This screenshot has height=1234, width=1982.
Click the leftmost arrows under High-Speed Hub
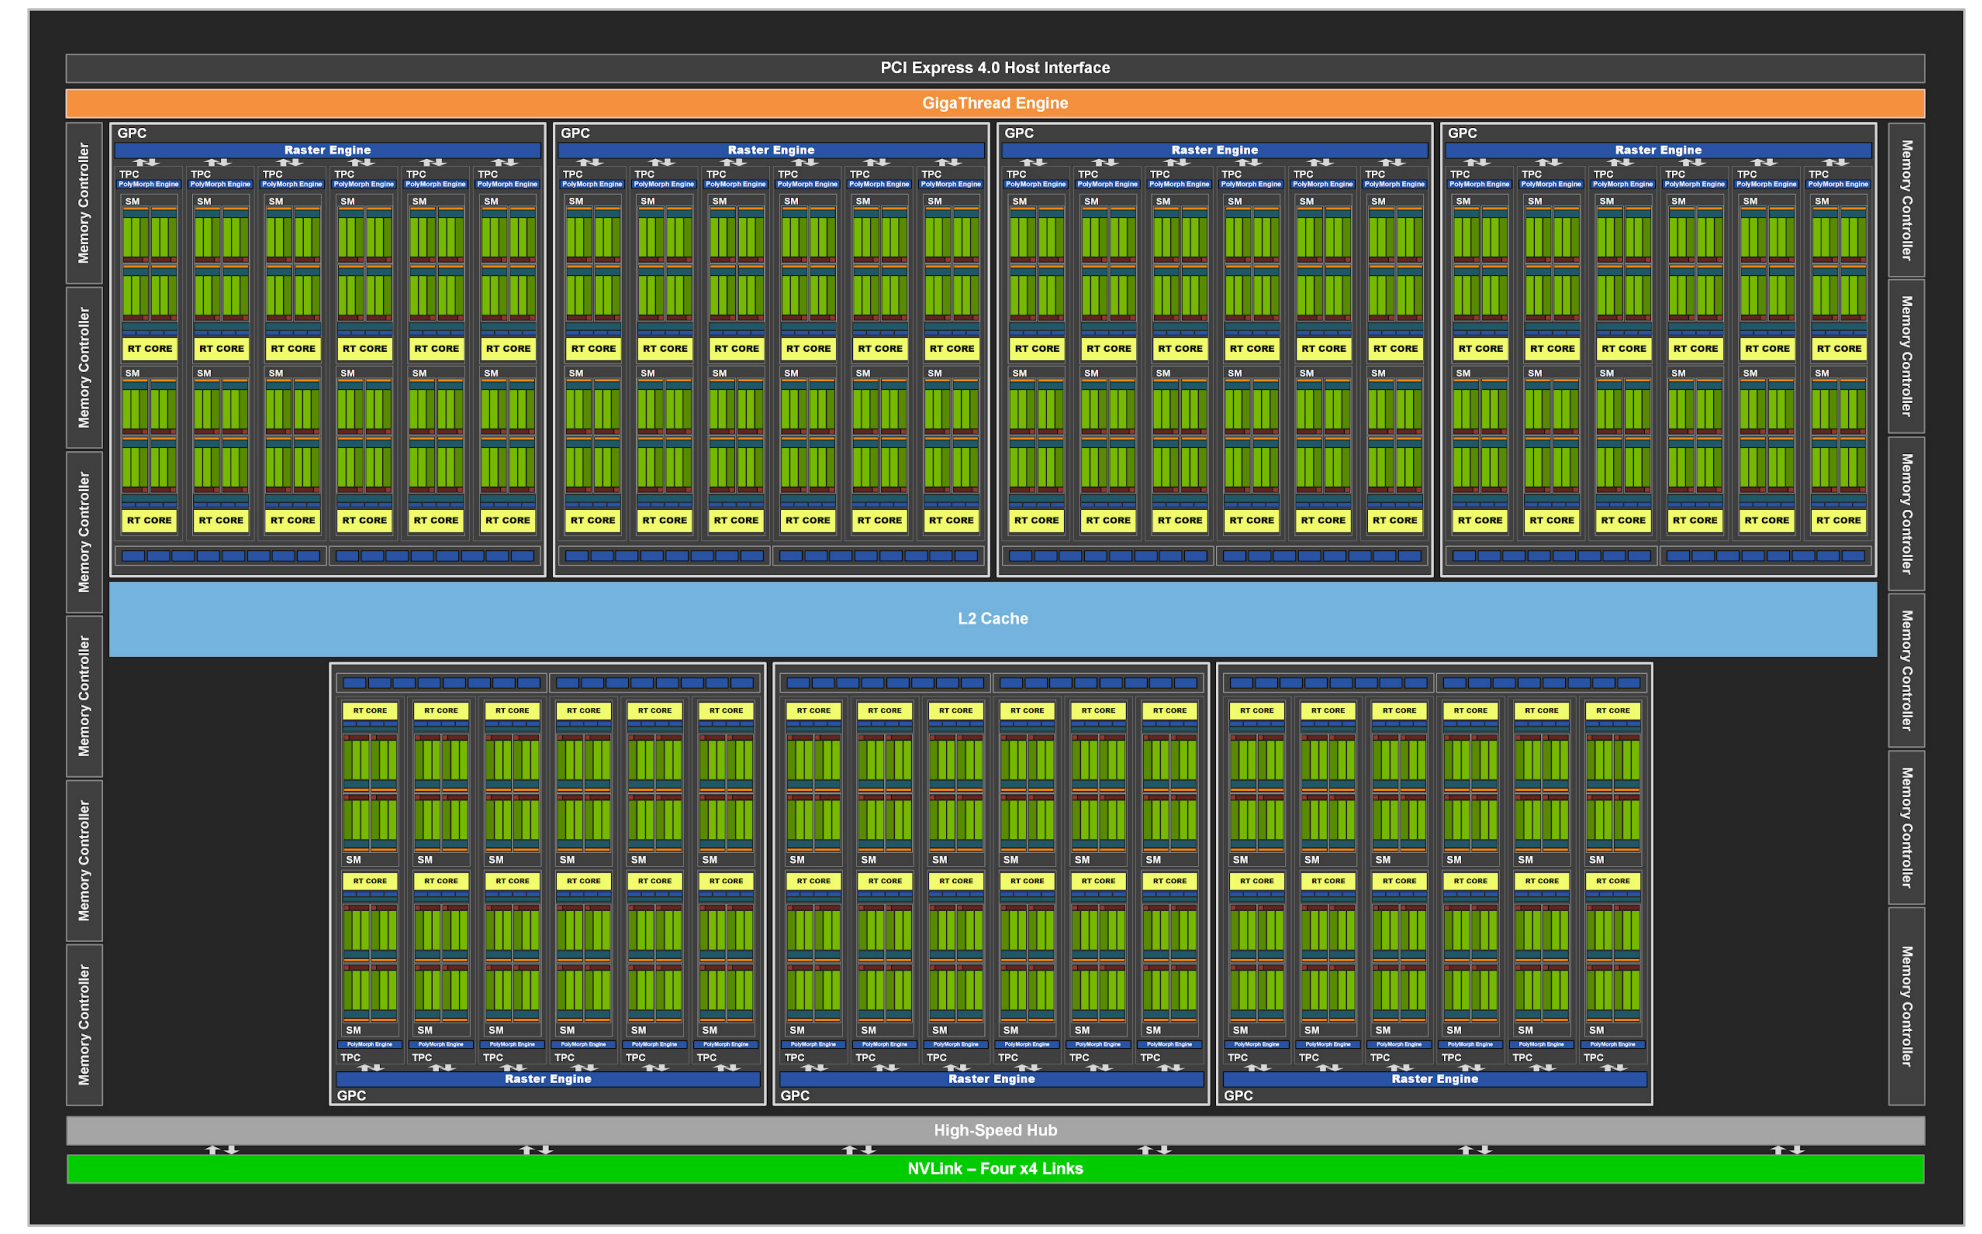[x=222, y=1150]
